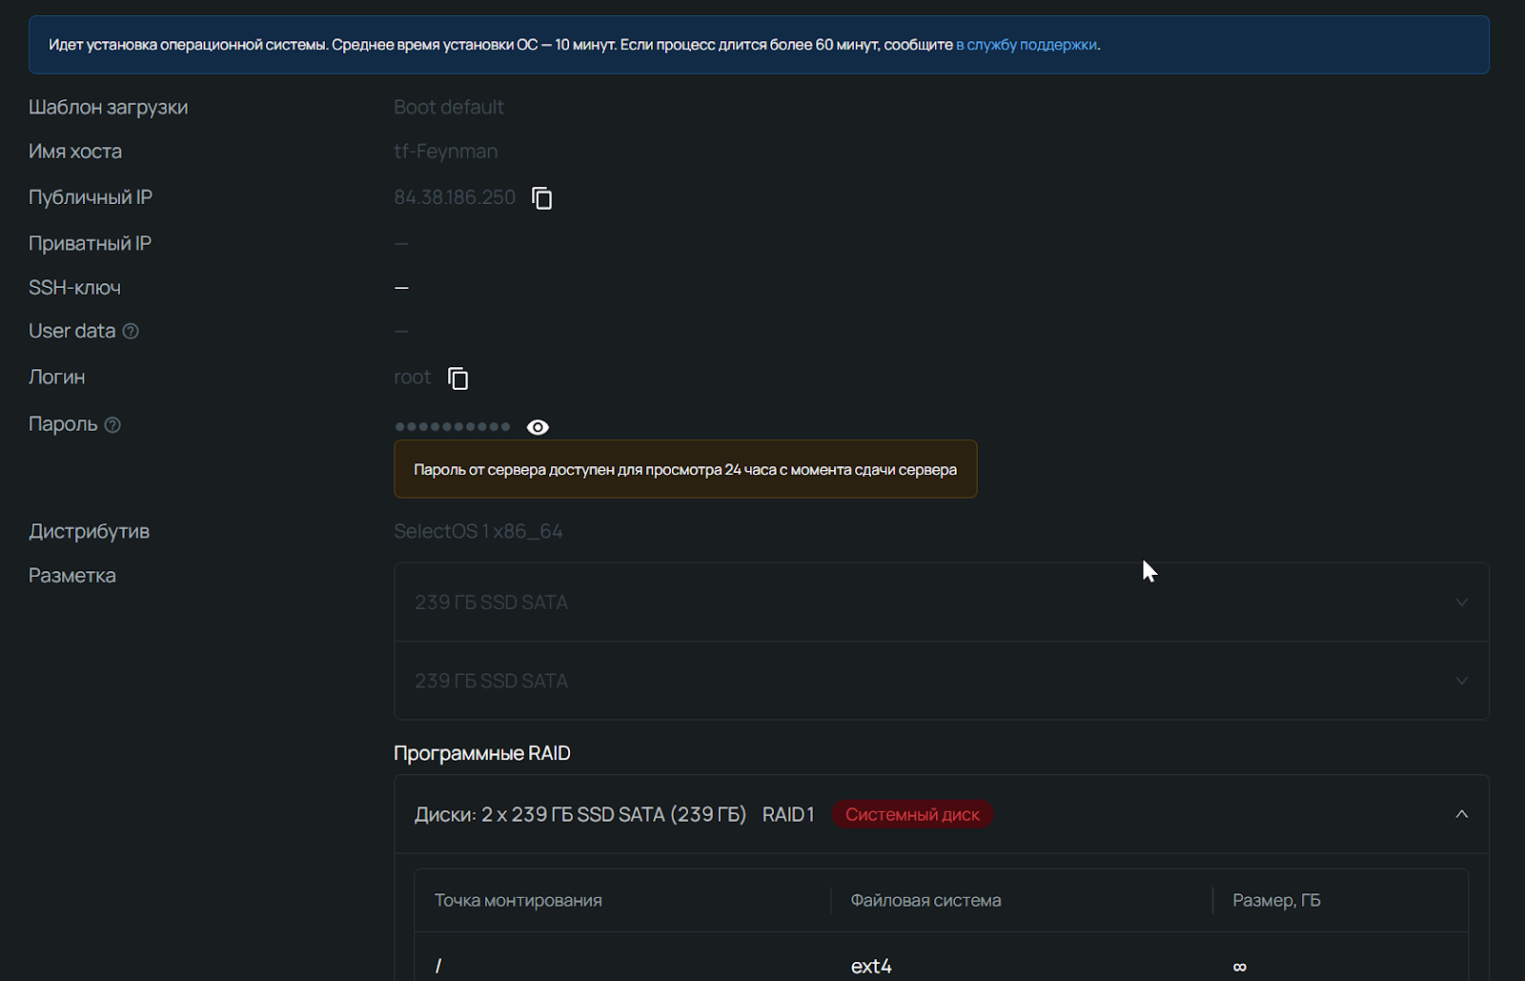The height and width of the screenshot is (981, 1525).
Task: Click the password 24-hour availability notice
Action: 685,469
